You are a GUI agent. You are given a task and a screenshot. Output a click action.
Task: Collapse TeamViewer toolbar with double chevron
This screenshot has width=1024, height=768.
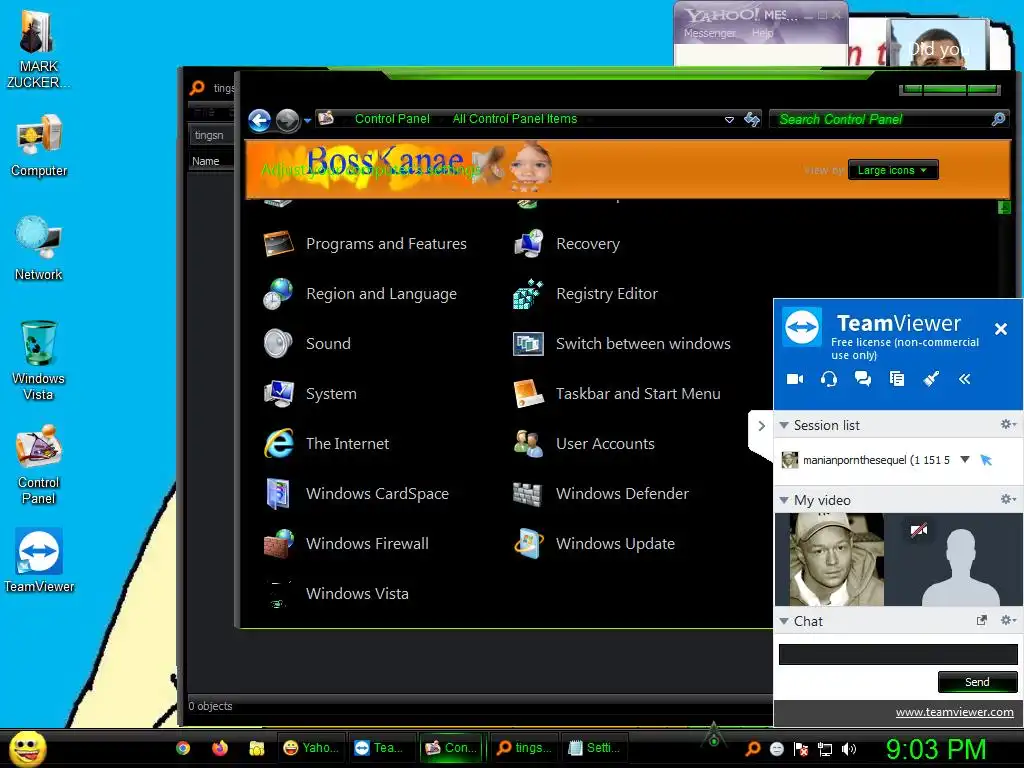coord(965,379)
